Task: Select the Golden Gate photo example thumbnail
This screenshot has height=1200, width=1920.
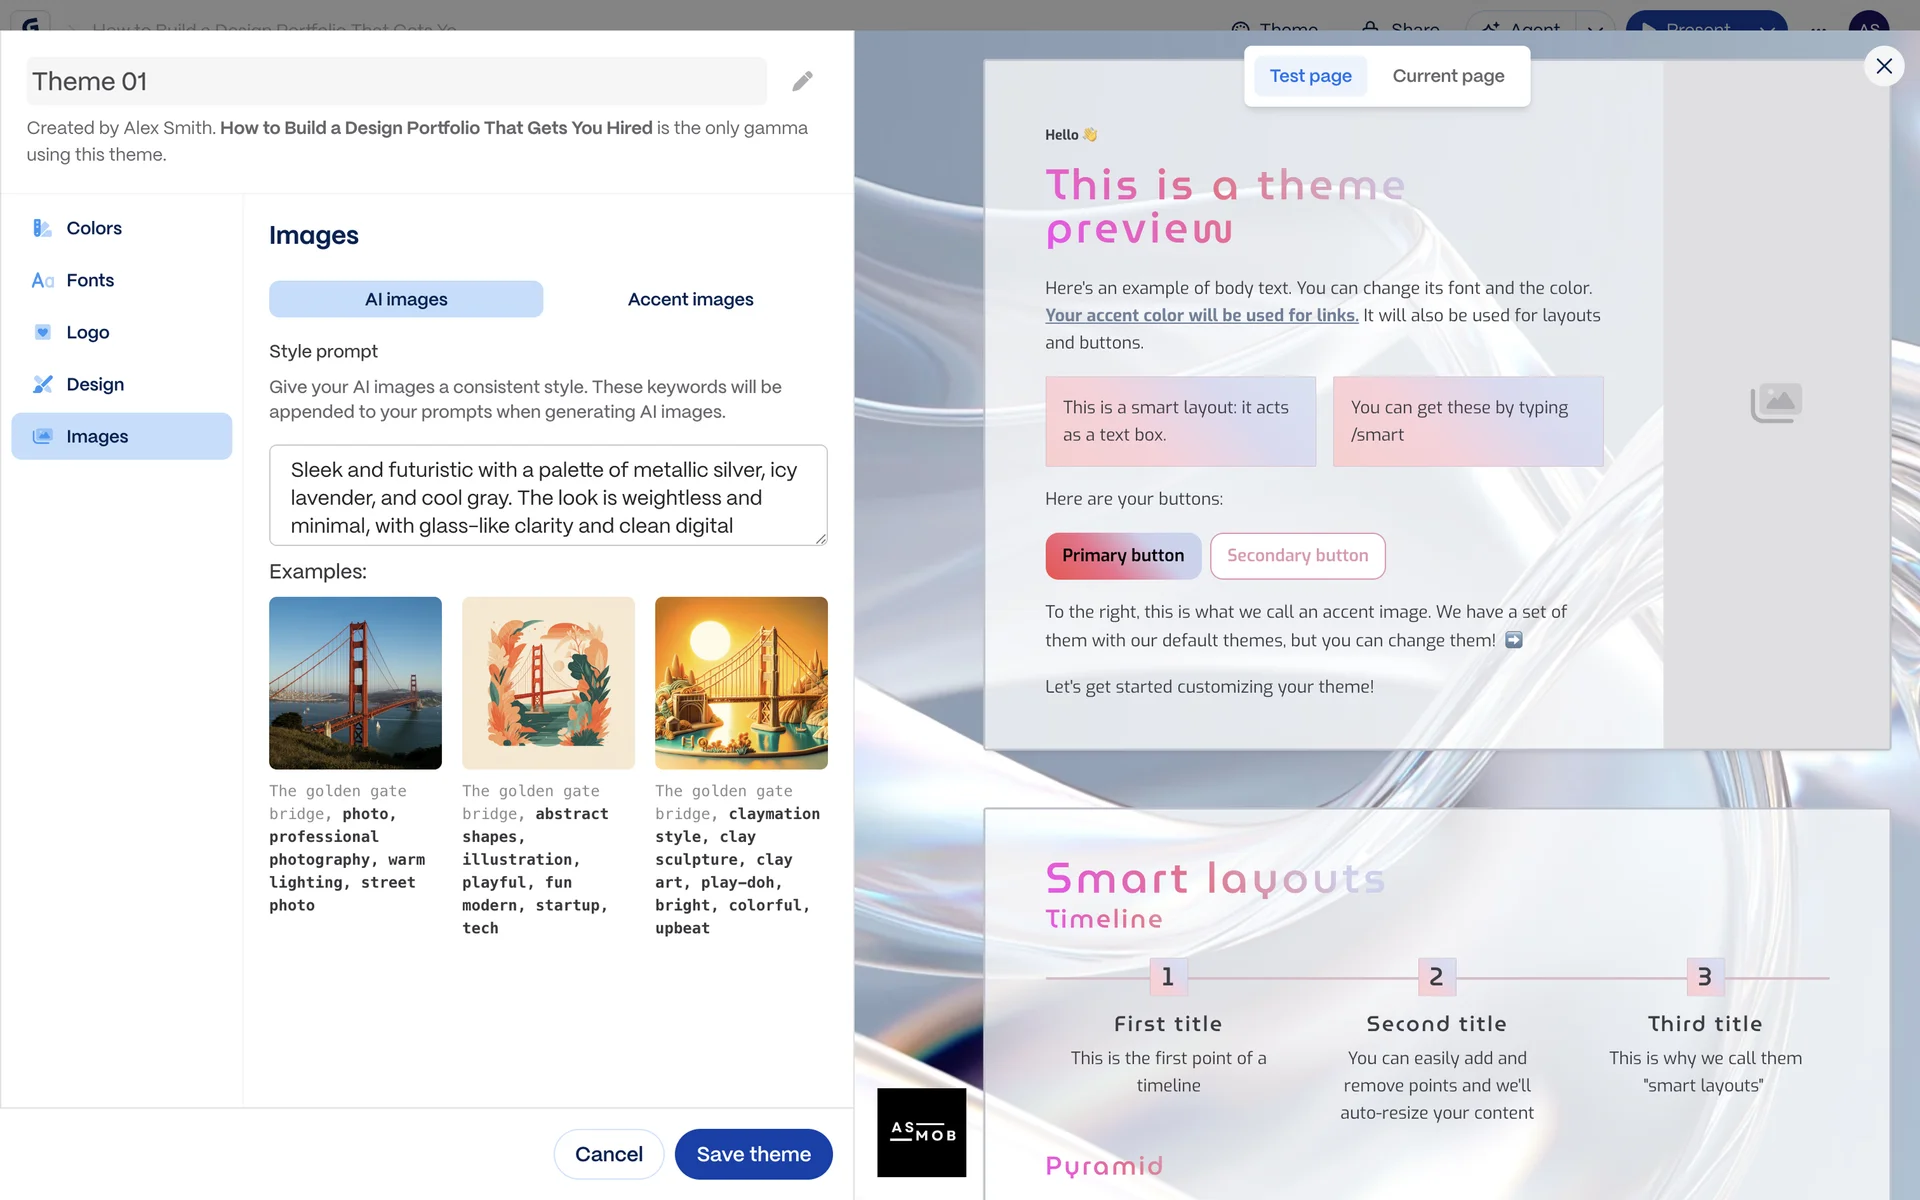Action: coord(355,683)
